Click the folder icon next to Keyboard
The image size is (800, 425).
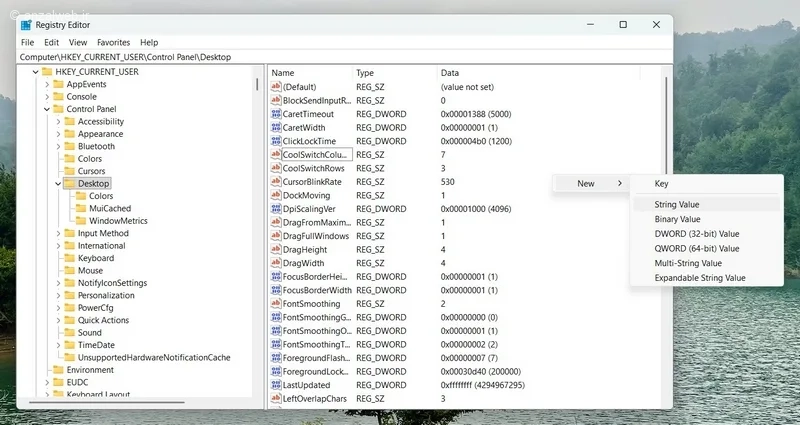click(69, 258)
